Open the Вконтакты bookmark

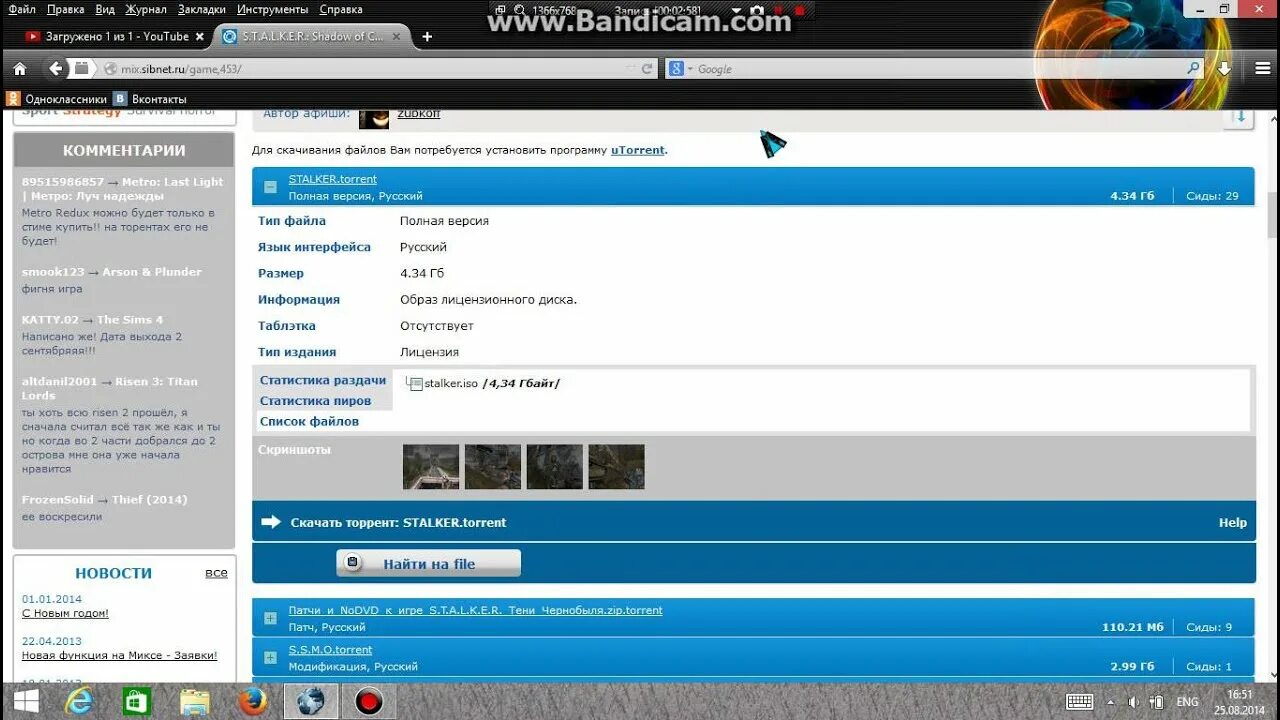coord(150,99)
